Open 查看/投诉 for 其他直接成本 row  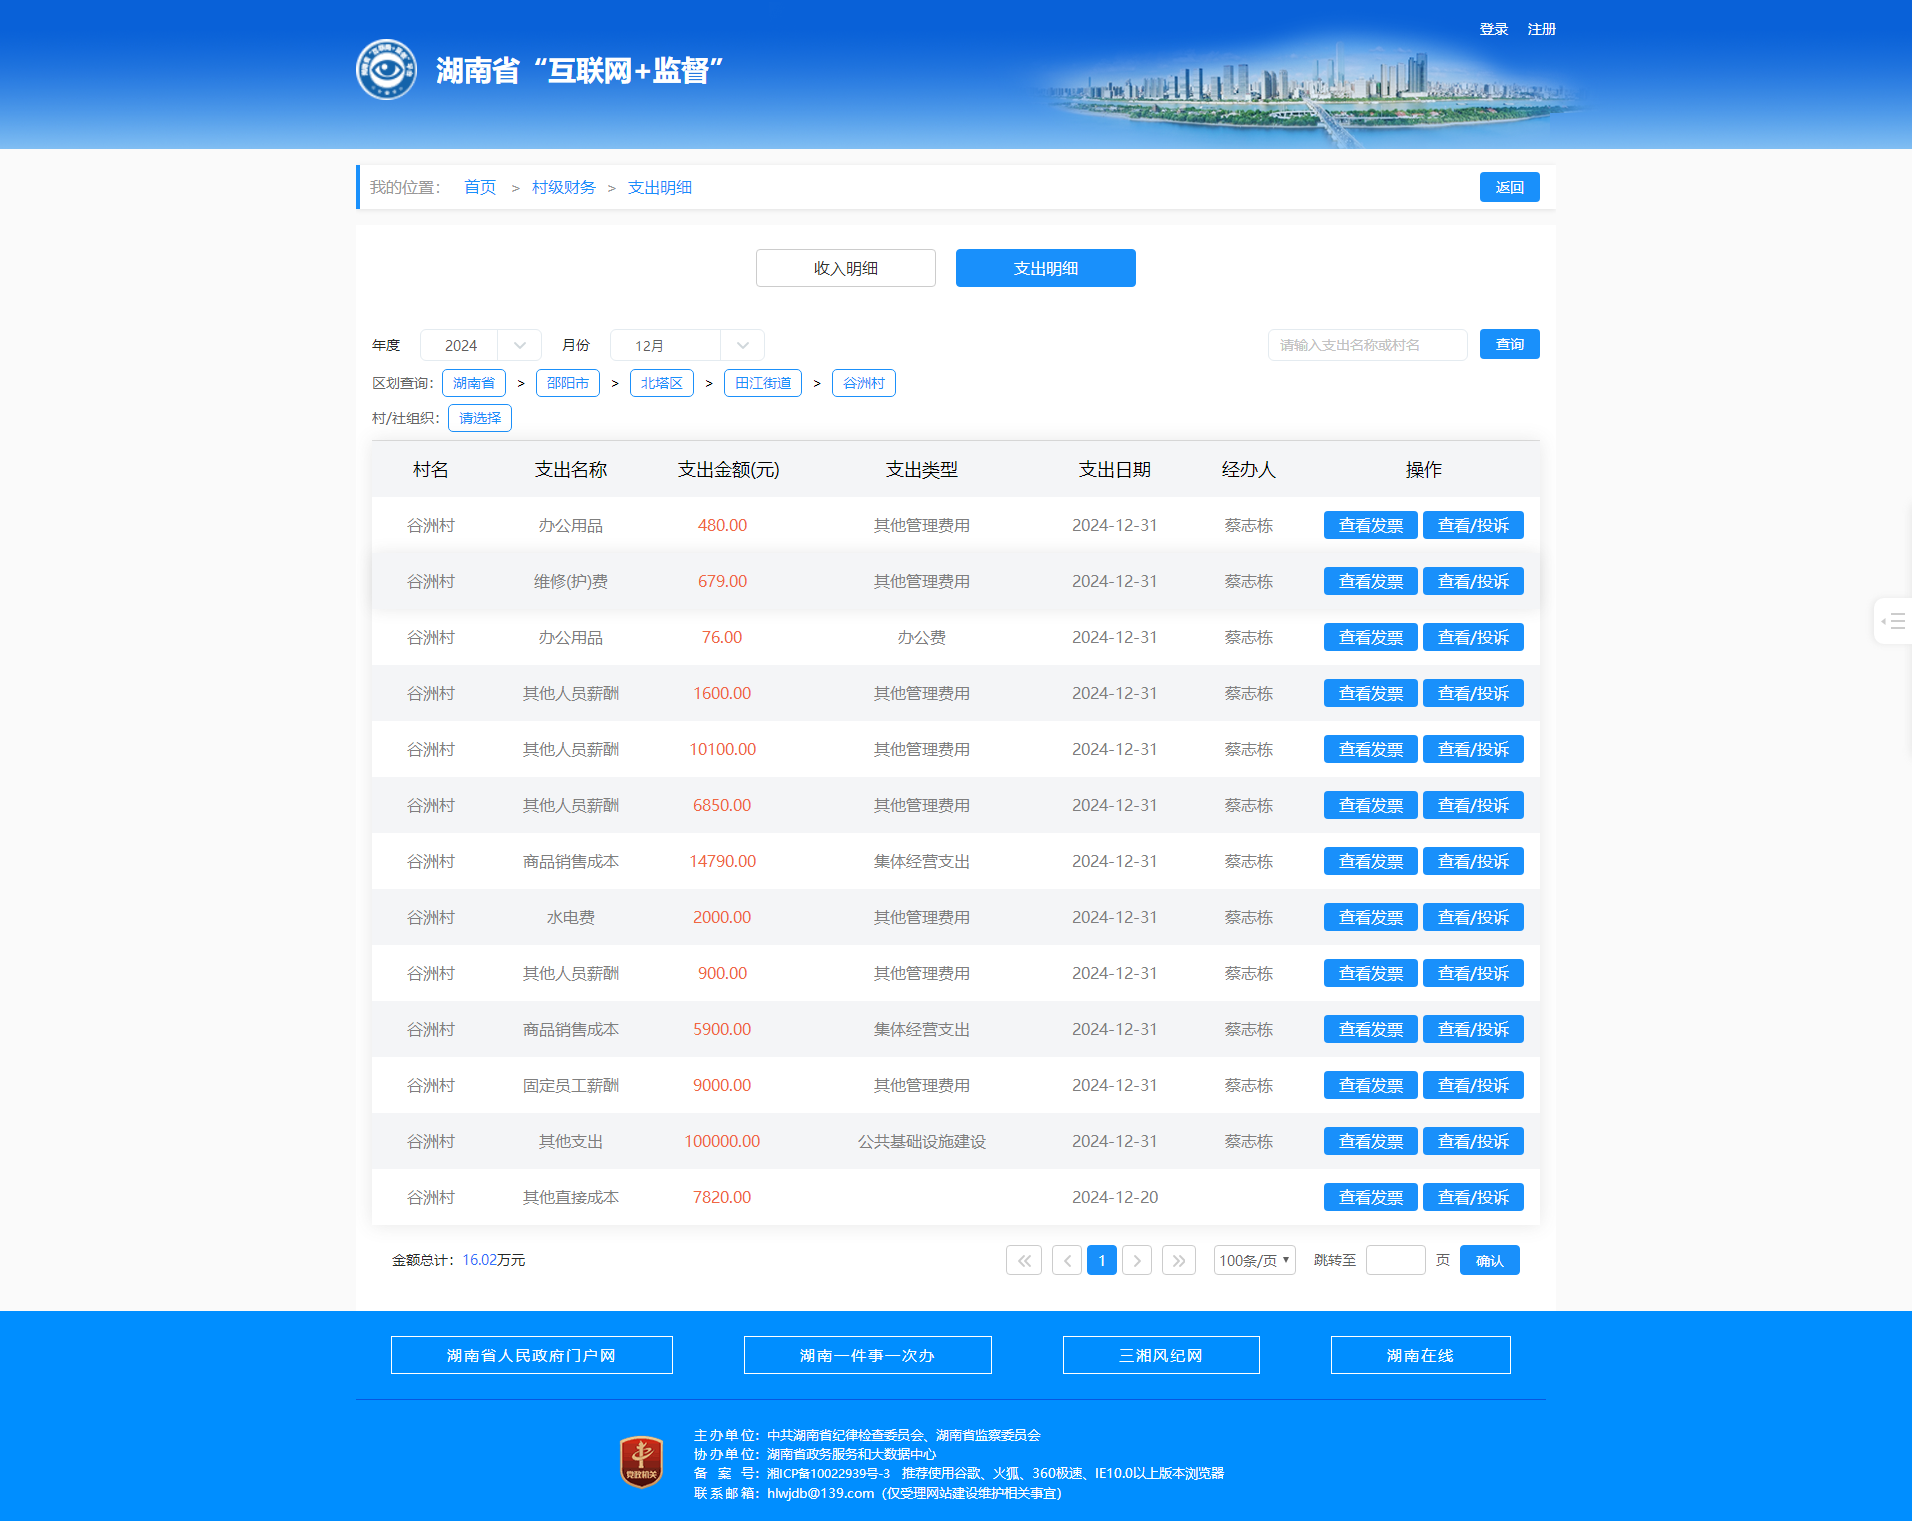1474,1197
